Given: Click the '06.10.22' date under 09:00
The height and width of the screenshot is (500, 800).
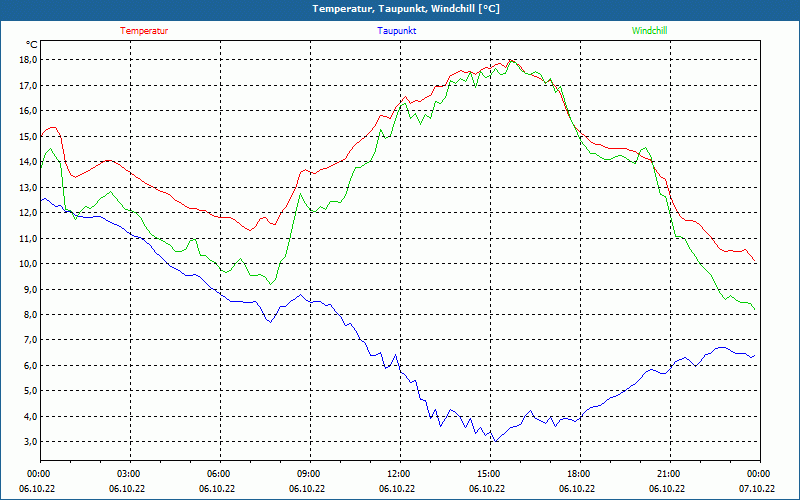Looking at the screenshot, I should click(x=307, y=489).
